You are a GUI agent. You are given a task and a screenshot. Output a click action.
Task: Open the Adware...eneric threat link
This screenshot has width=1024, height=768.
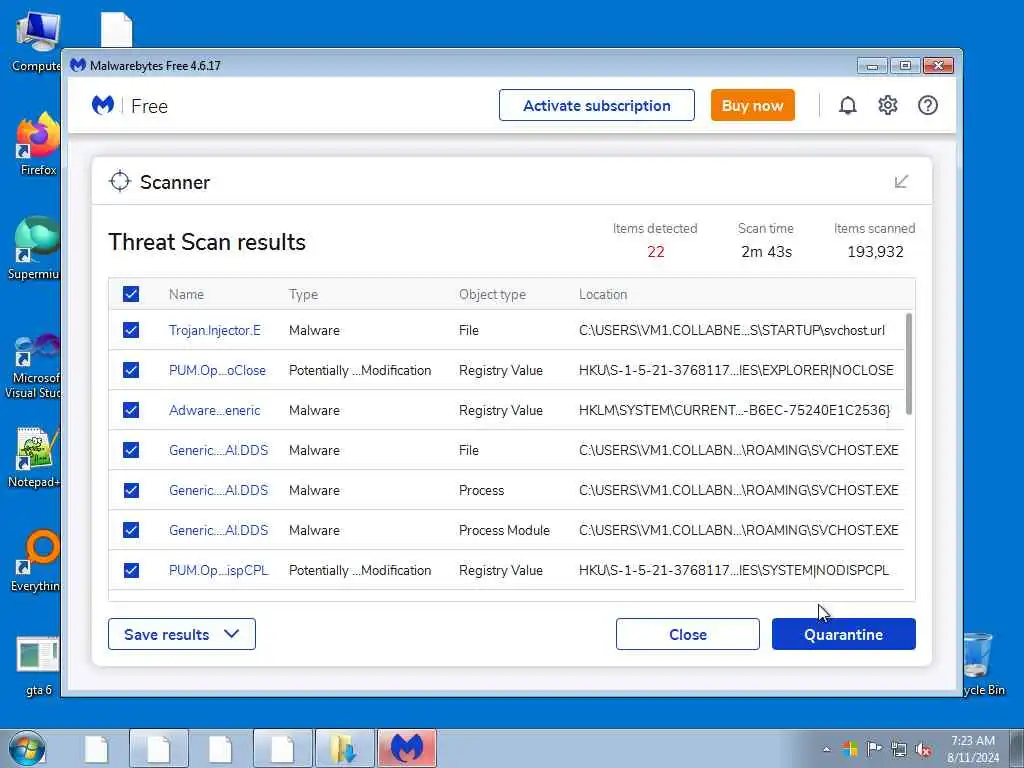click(x=214, y=410)
